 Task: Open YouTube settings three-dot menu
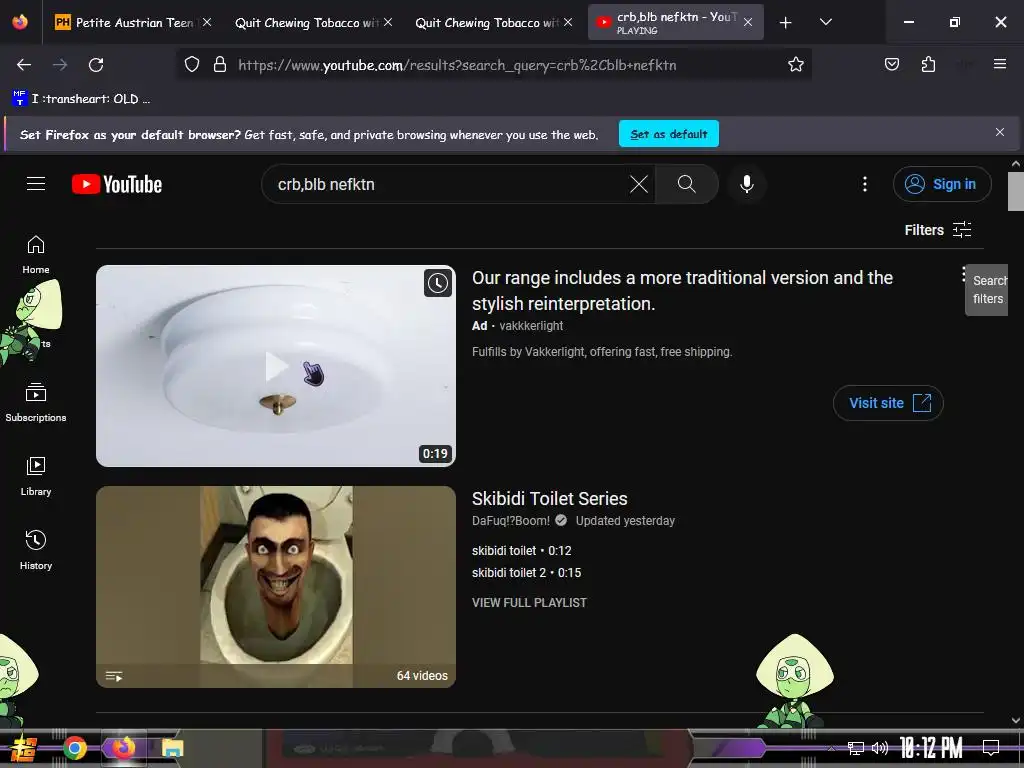865,184
